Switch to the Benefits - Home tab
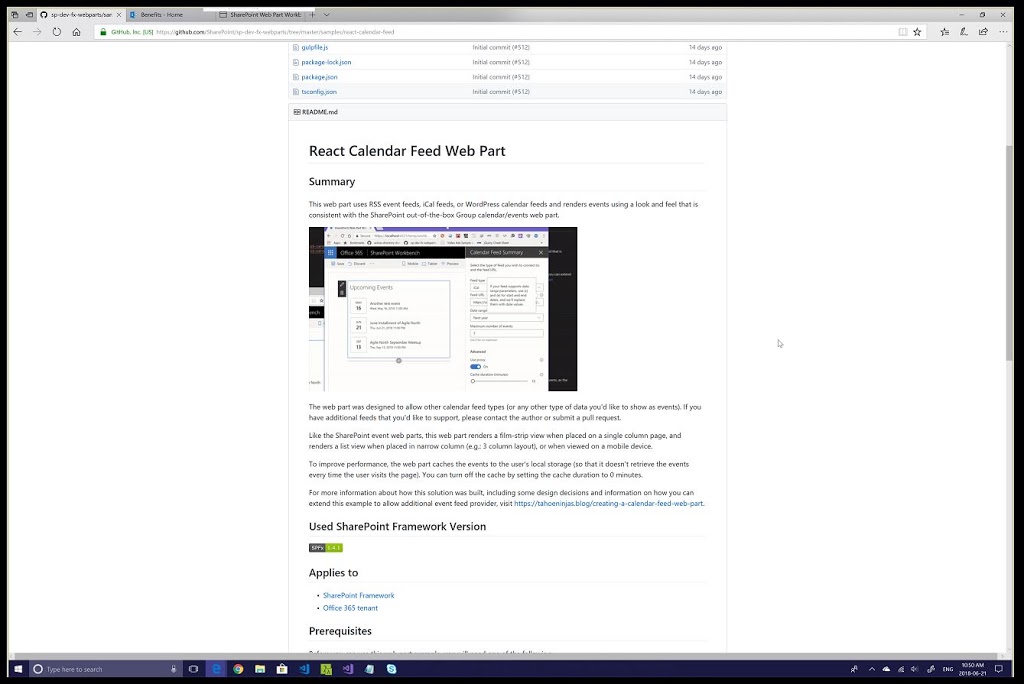This screenshot has height=684, width=1024. pyautogui.click(x=168, y=14)
